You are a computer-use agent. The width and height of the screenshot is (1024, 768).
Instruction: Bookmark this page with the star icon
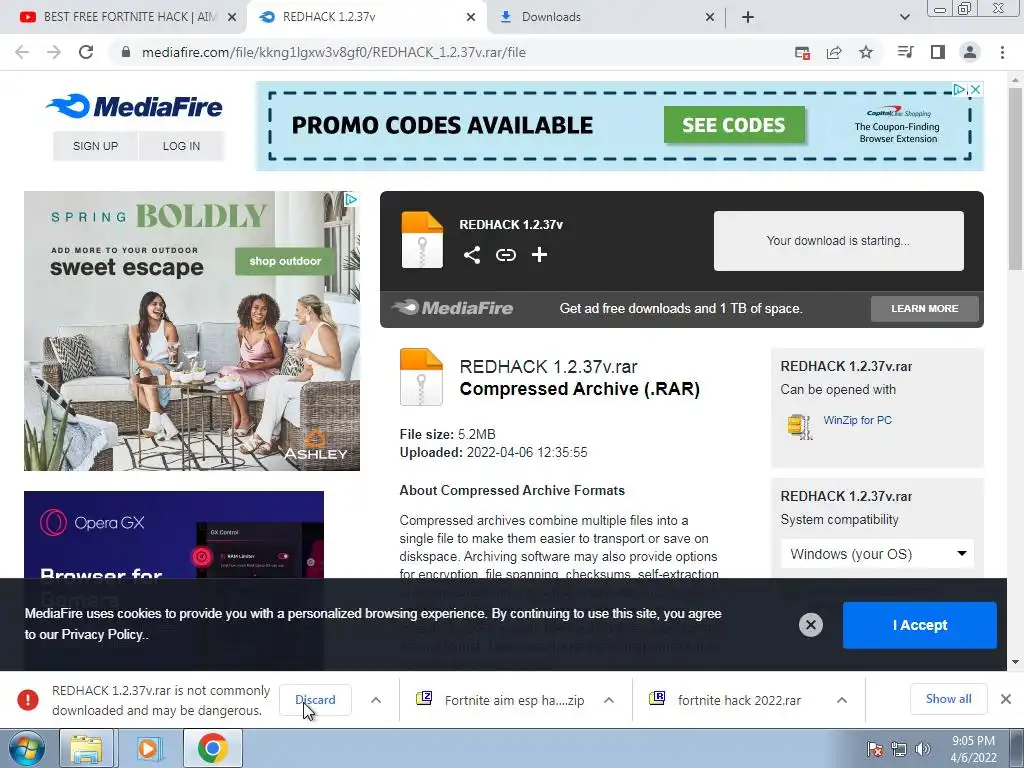coord(866,52)
